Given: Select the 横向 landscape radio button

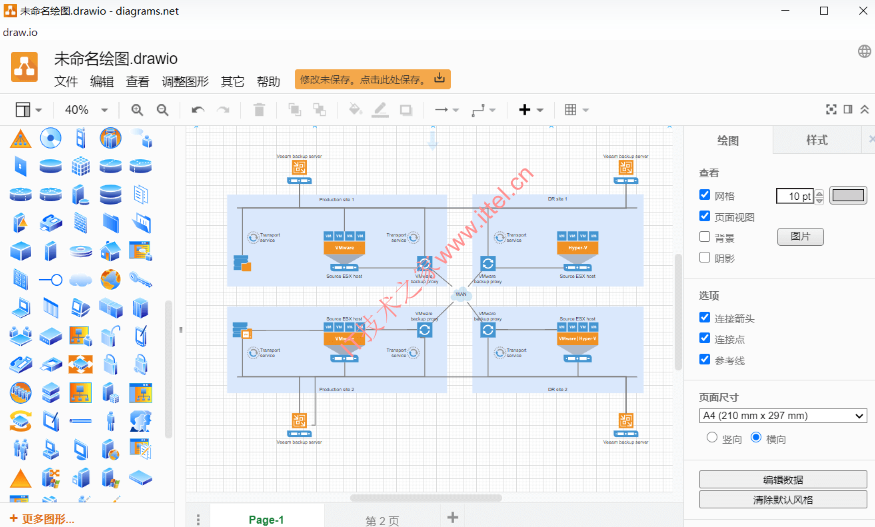Looking at the screenshot, I should 756,437.
